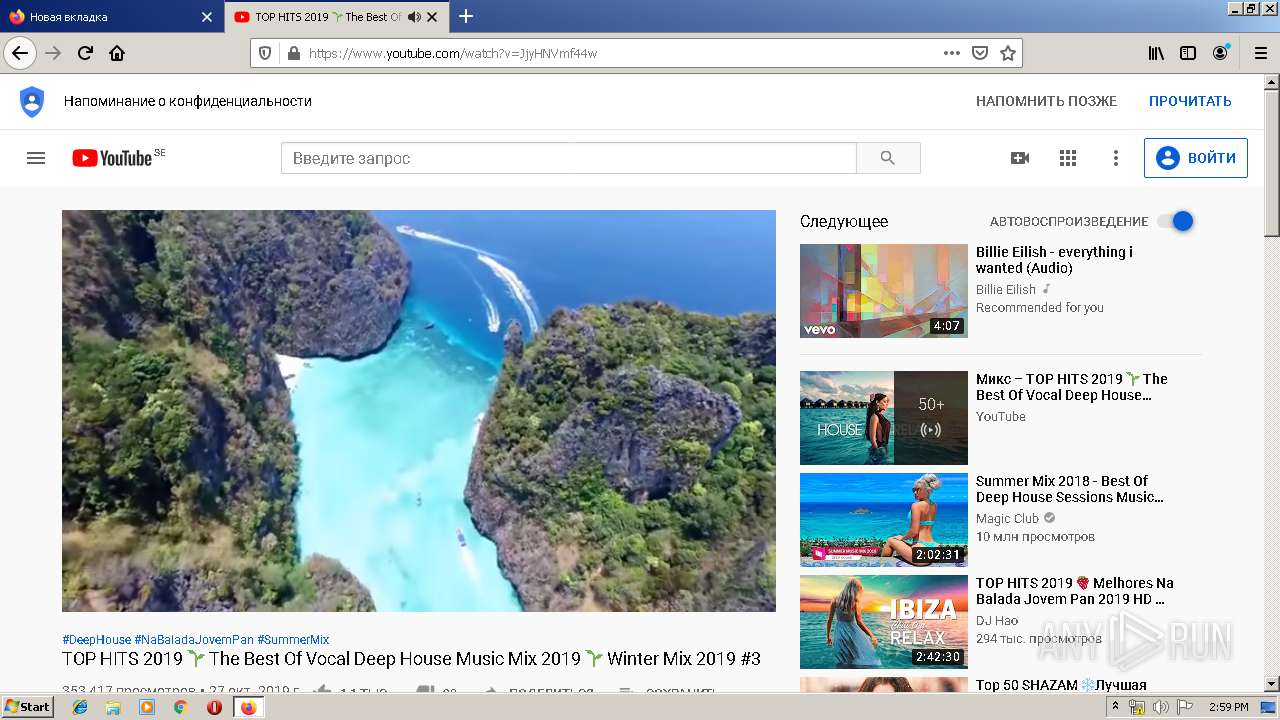Mute the tab via its speaker icon
Screen dimensions: 1280x720
tap(414, 17)
